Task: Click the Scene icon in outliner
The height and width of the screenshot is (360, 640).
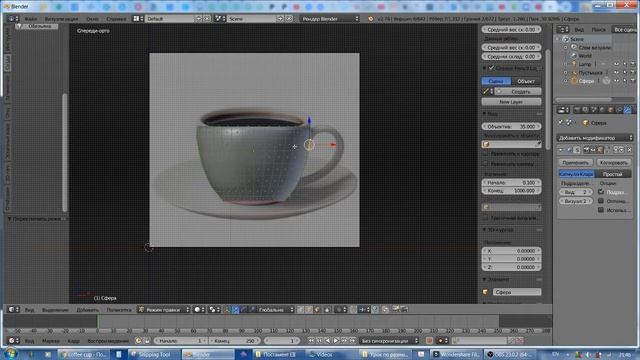Action: pyautogui.click(x=566, y=39)
